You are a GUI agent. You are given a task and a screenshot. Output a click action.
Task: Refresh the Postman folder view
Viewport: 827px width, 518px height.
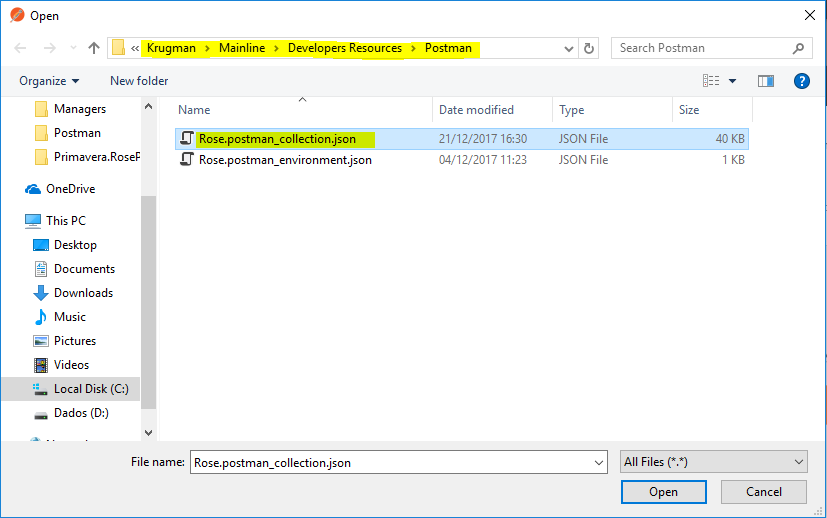click(589, 49)
